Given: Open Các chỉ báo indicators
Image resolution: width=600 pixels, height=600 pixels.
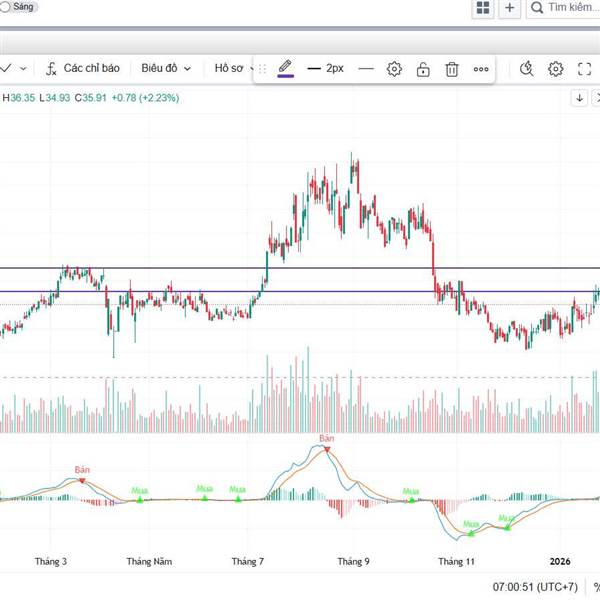Looking at the screenshot, I should click(x=82, y=68).
